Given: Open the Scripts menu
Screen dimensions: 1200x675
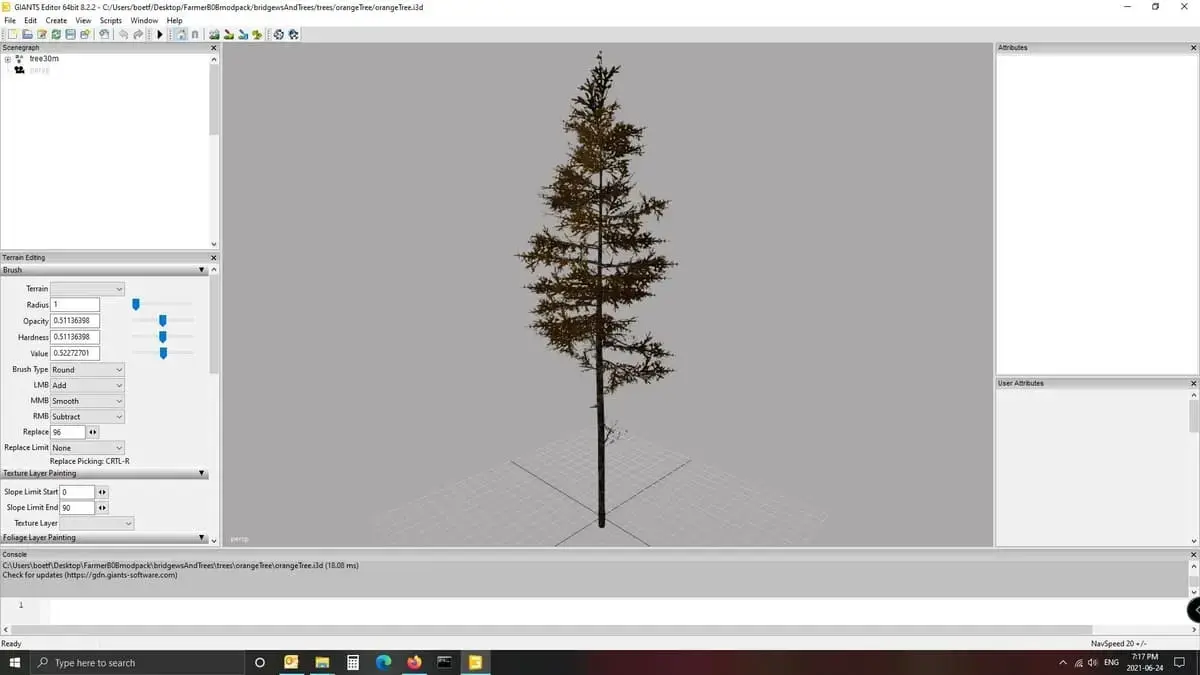Looking at the screenshot, I should [x=110, y=20].
